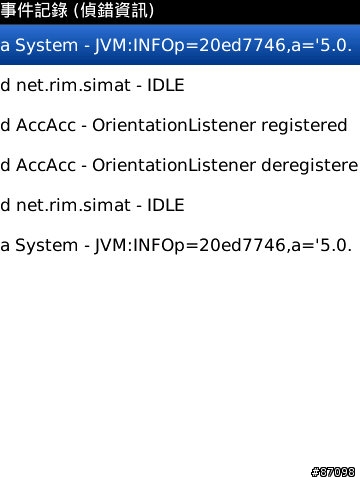Select the IDLE entry beneath the deregistered entry
The height and width of the screenshot is (480, 360).
coord(180,205)
